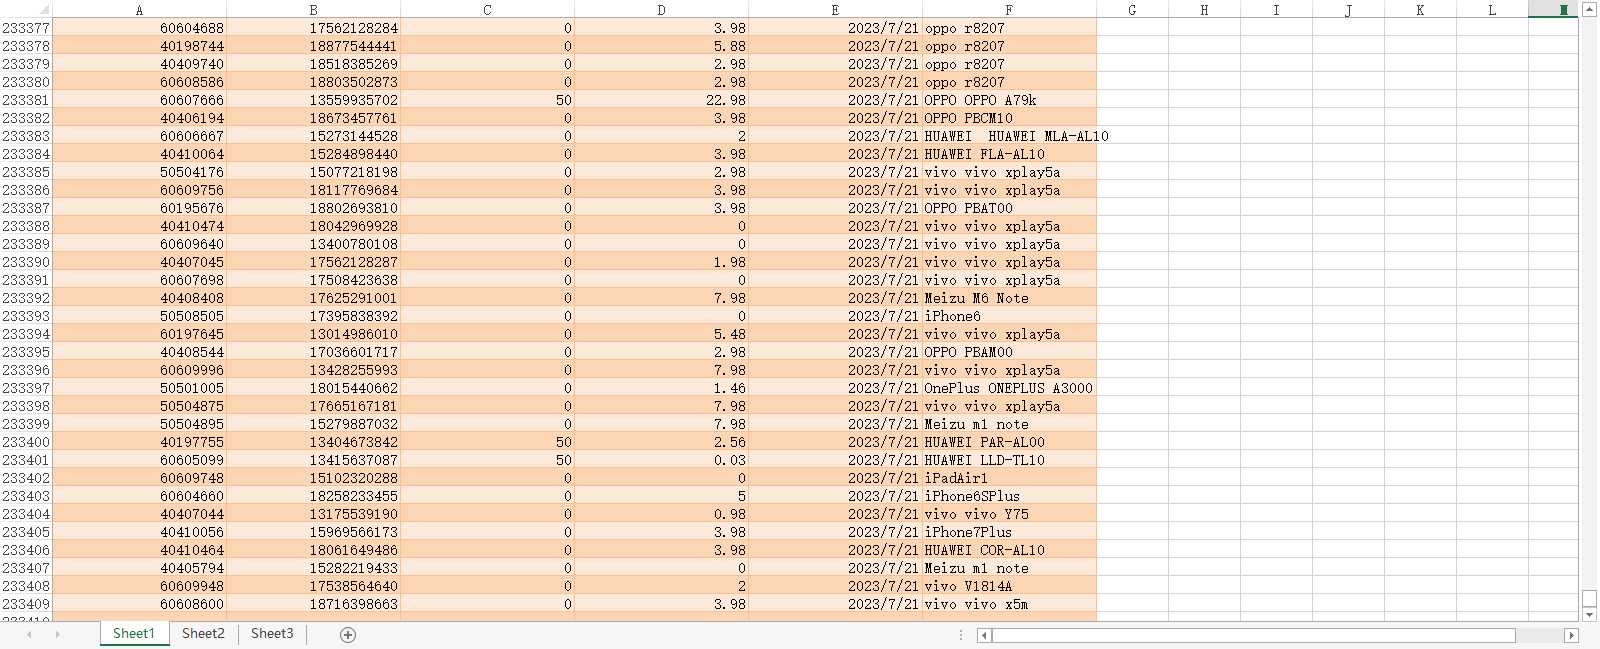Select the cell showing 2.56
The height and width of the screenshot is (649, 1600).
coord(661,442)
